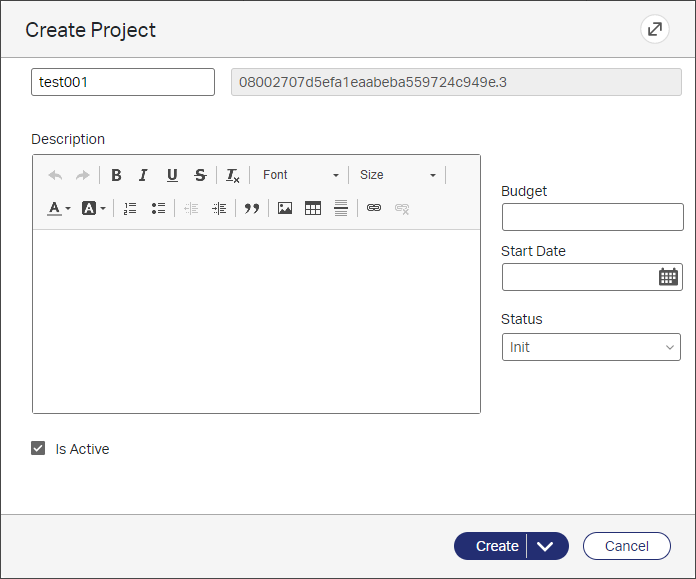Screen dimensions: 696x579
Task: Click the remove formatting icon
Action: pos(232,176)
